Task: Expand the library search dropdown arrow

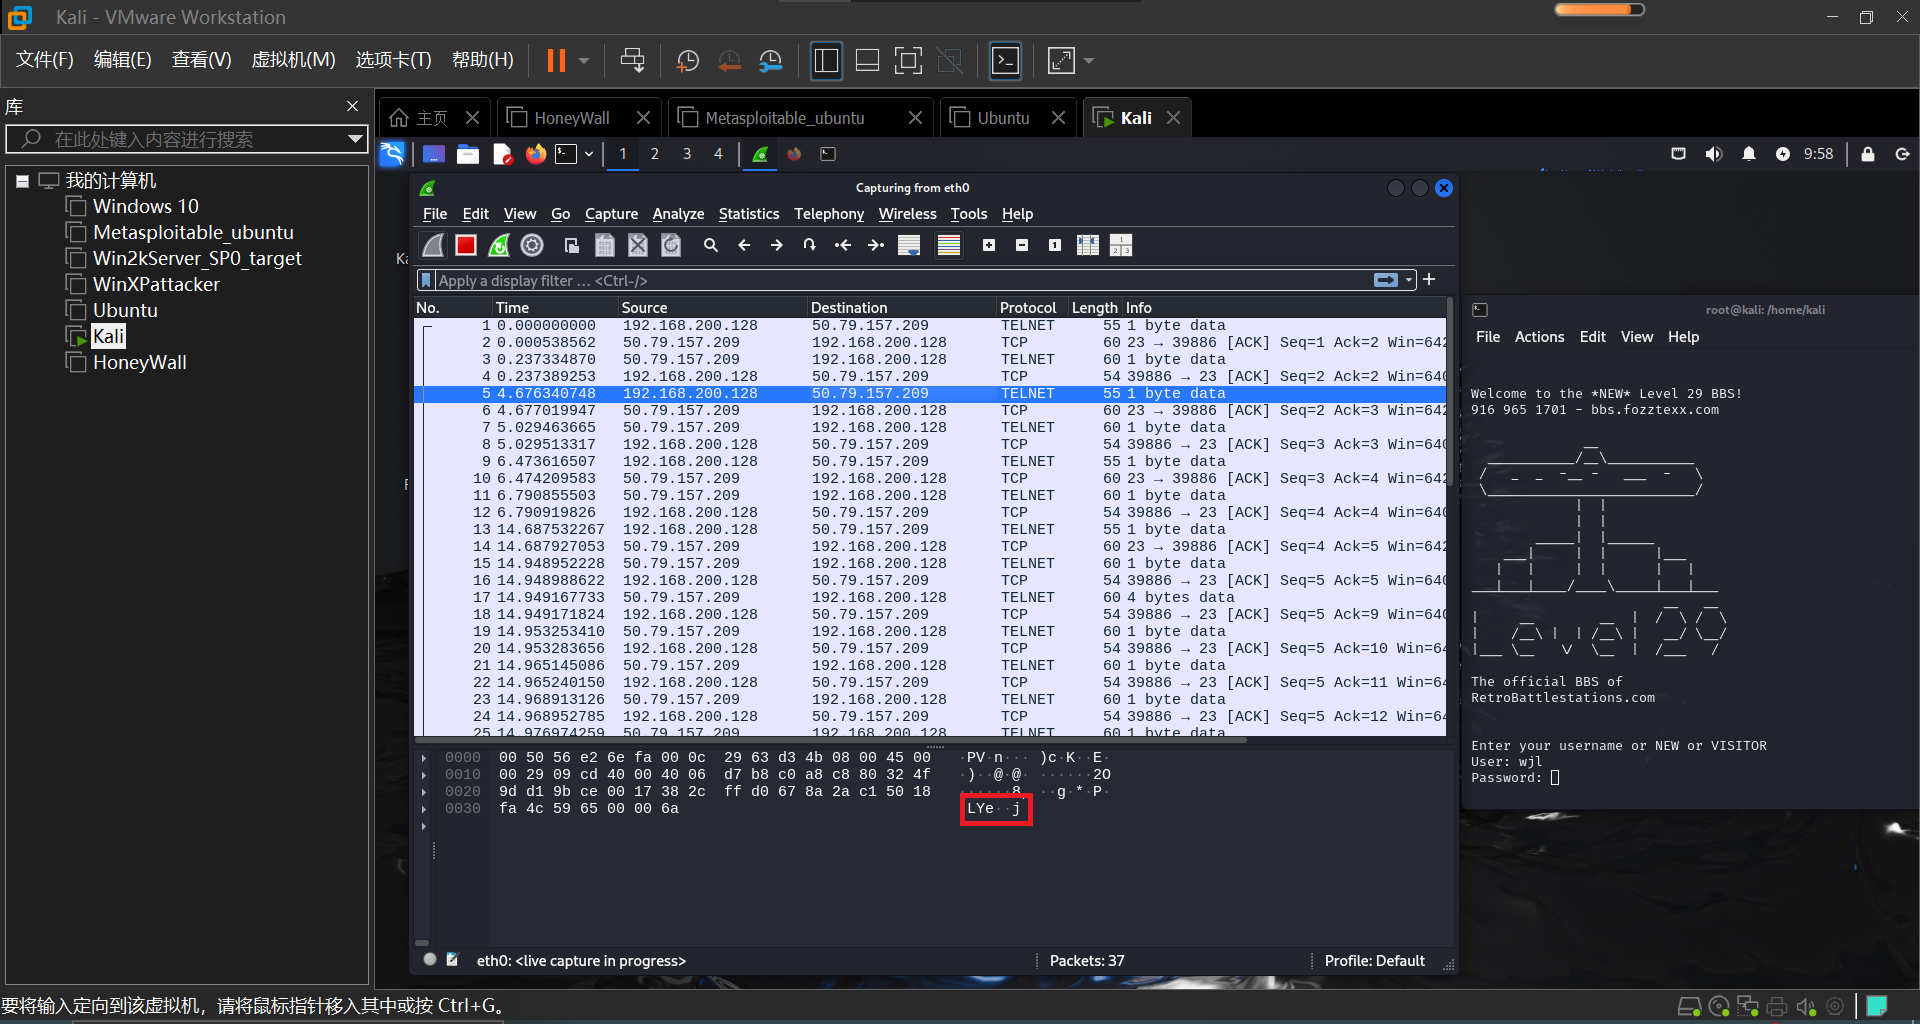Action: tap(355, 139)
